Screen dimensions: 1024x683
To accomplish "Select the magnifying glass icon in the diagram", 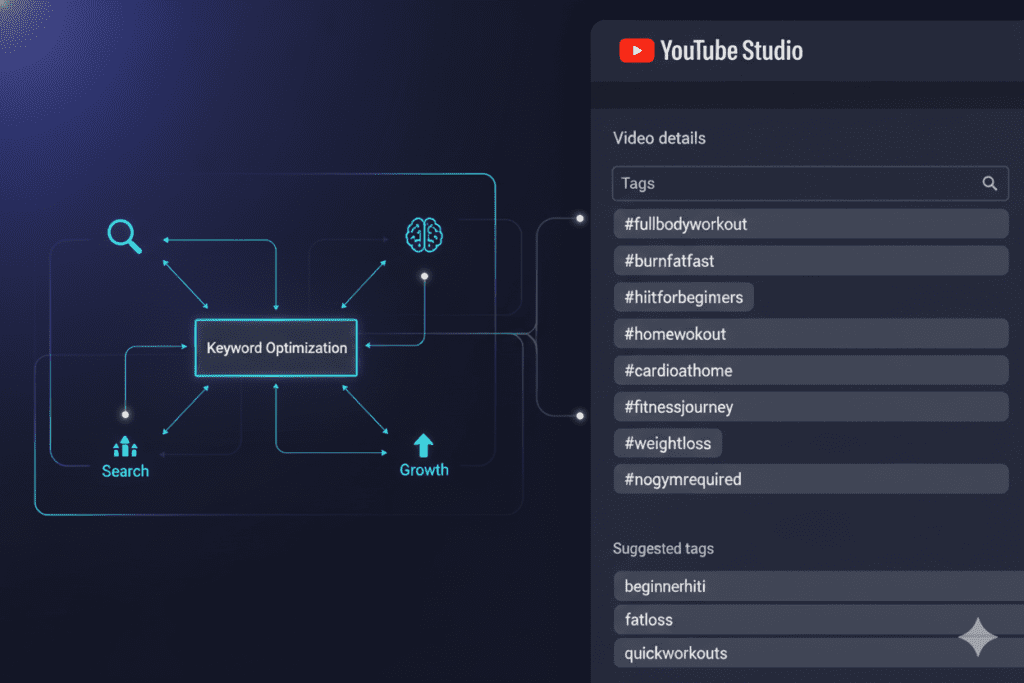I will pyautogui.click(x=123, y=236).
